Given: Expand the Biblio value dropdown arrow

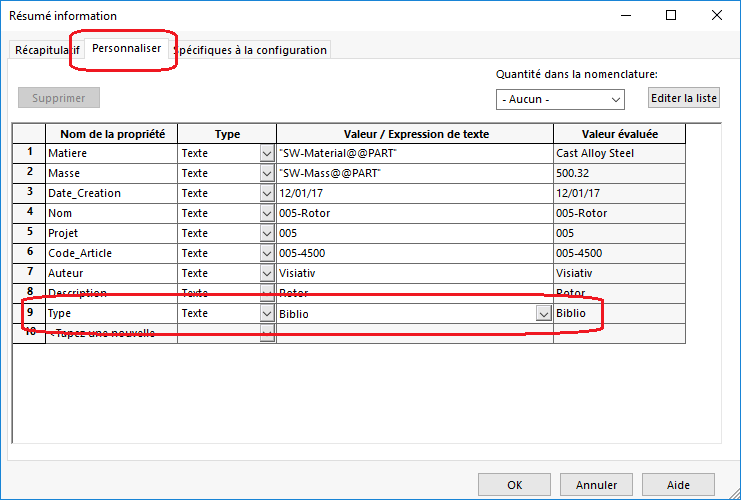Looking at the screenshot, I should [543, 313].
